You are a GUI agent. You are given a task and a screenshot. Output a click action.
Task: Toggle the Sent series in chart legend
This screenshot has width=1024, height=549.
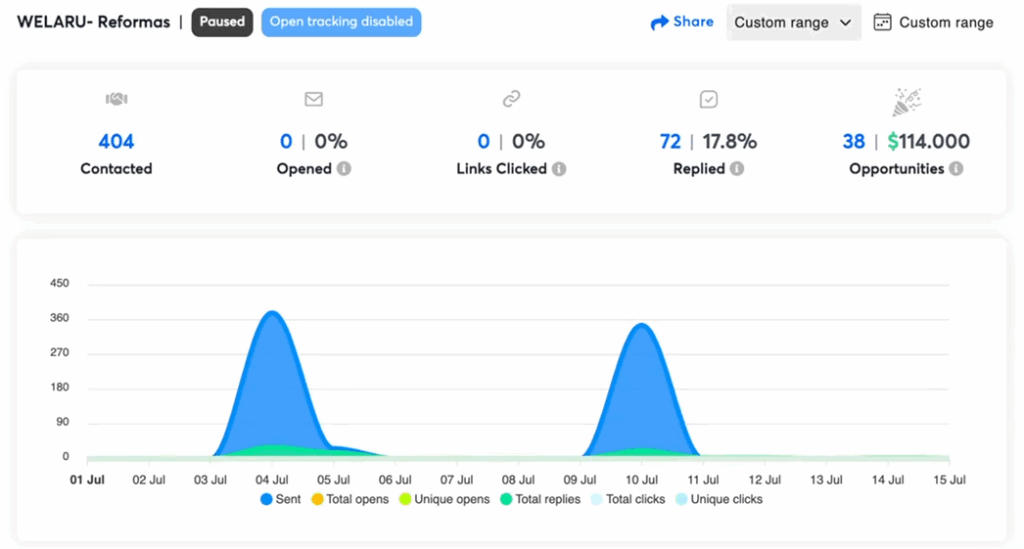click(280, 499)
